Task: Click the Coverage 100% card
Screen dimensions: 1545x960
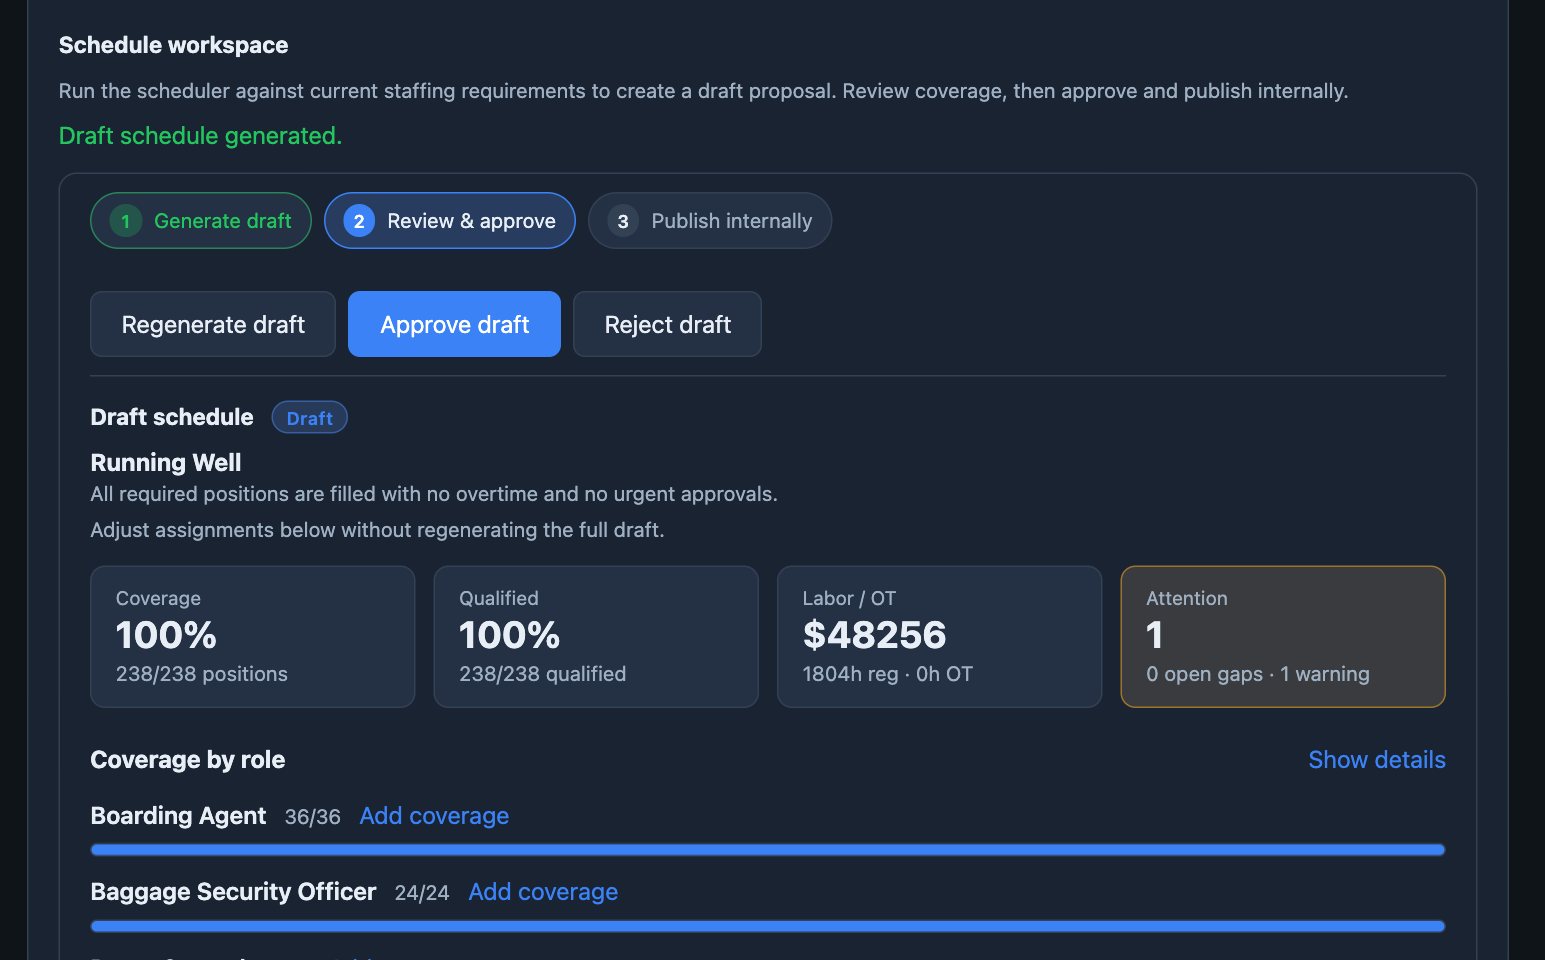Action: pos(253,637)
